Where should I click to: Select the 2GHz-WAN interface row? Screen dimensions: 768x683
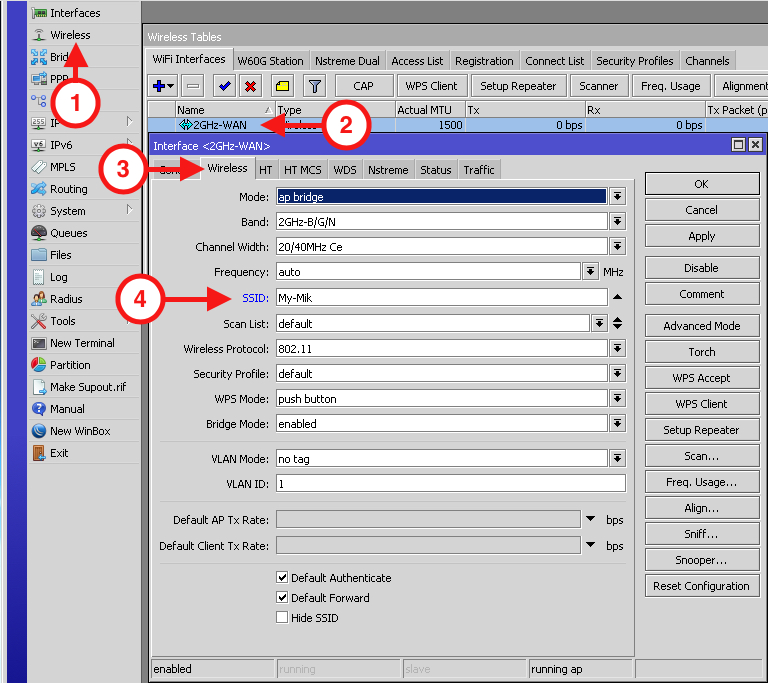pyautogui.click(x=457, y=125)
